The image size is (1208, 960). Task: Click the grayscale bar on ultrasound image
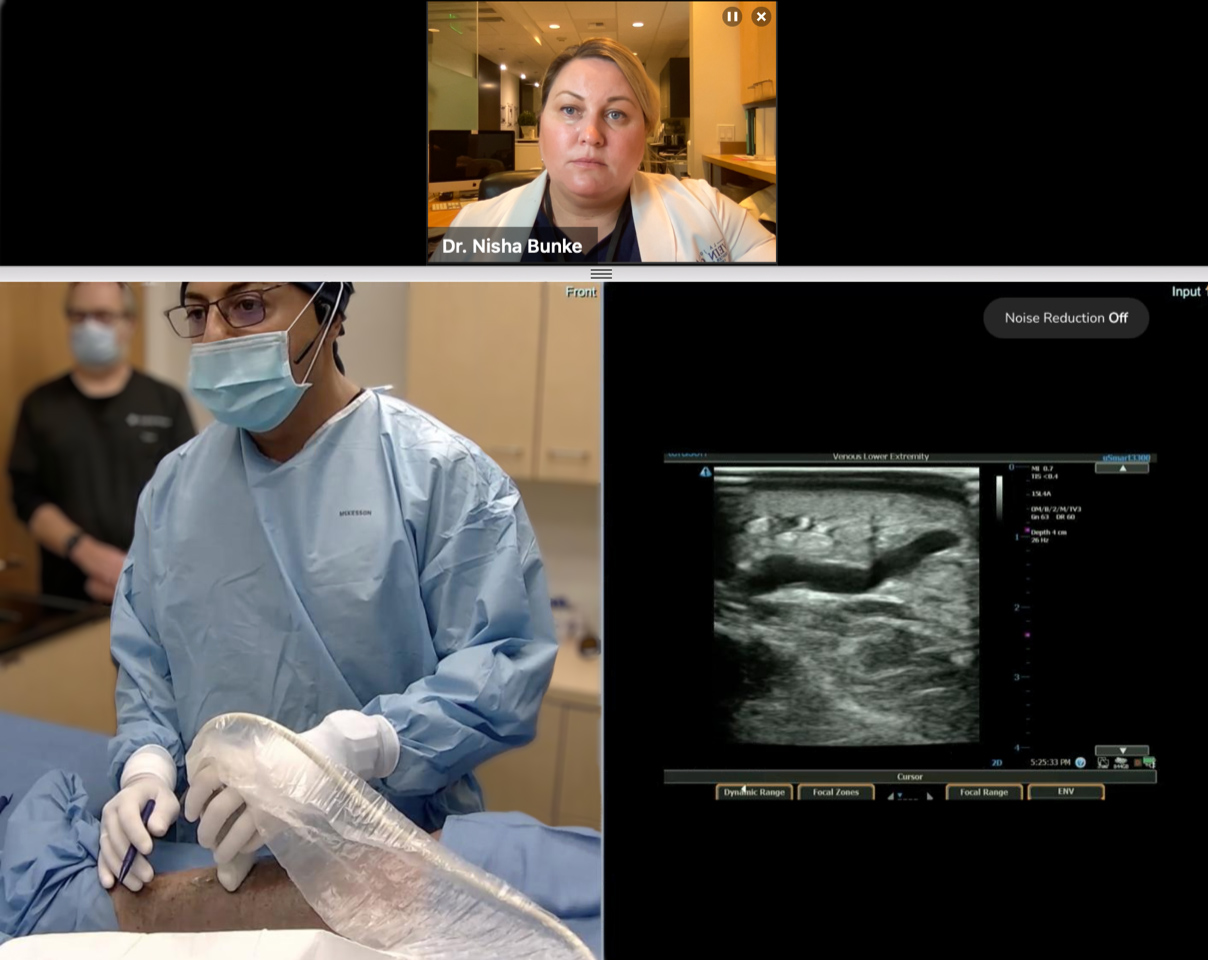pyautogui.click(x=999, y=497)
